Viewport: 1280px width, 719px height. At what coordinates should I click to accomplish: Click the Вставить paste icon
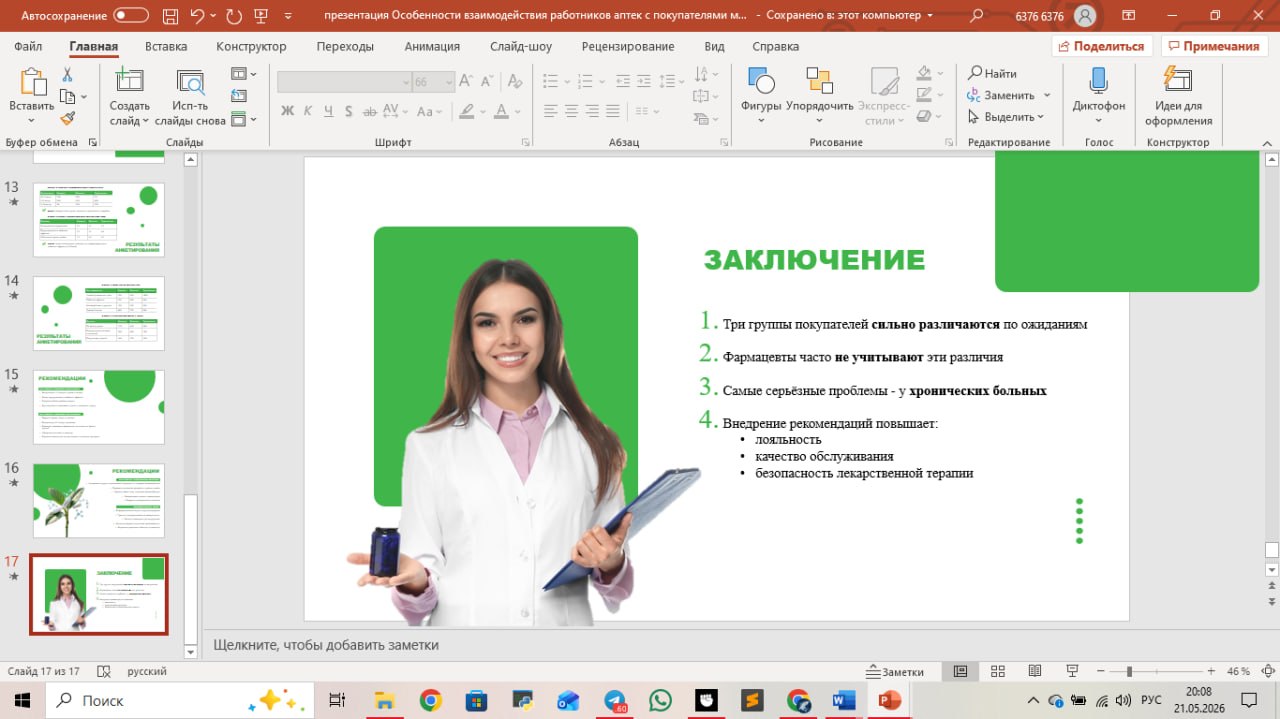pos(32,83)
